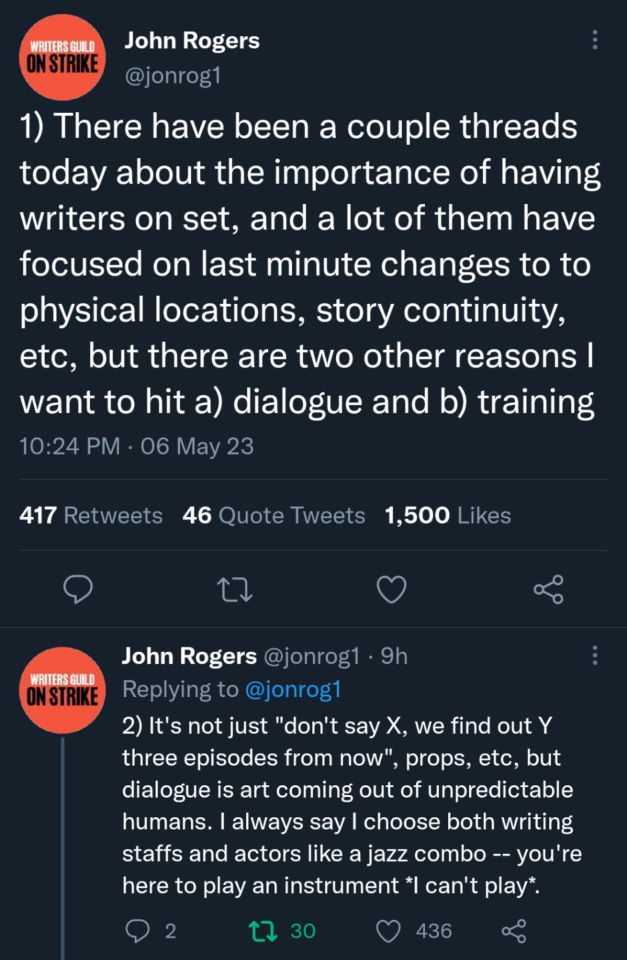Open the reply tweet's three-dot menu
Viewport: 627px width, 960px height.
tap(596, 655)
